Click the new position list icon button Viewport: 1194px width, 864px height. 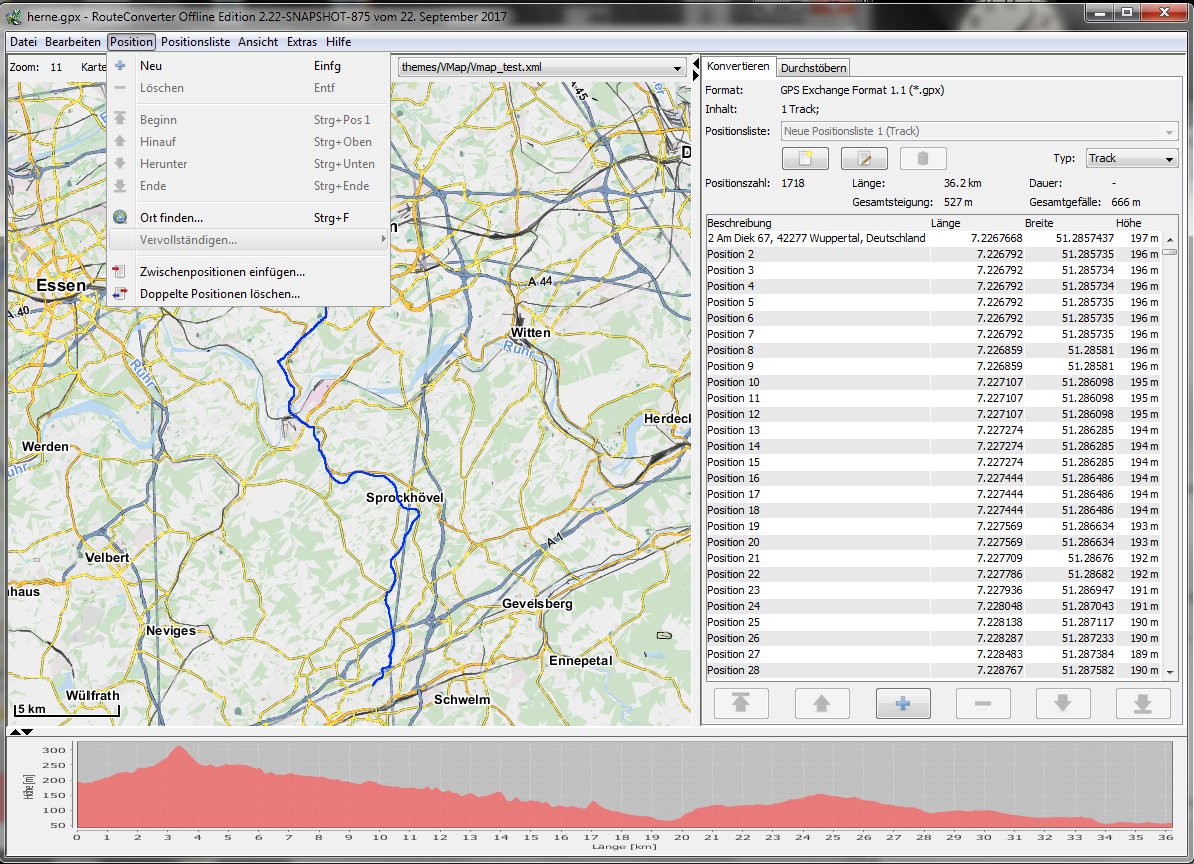[x=806, y=158]
